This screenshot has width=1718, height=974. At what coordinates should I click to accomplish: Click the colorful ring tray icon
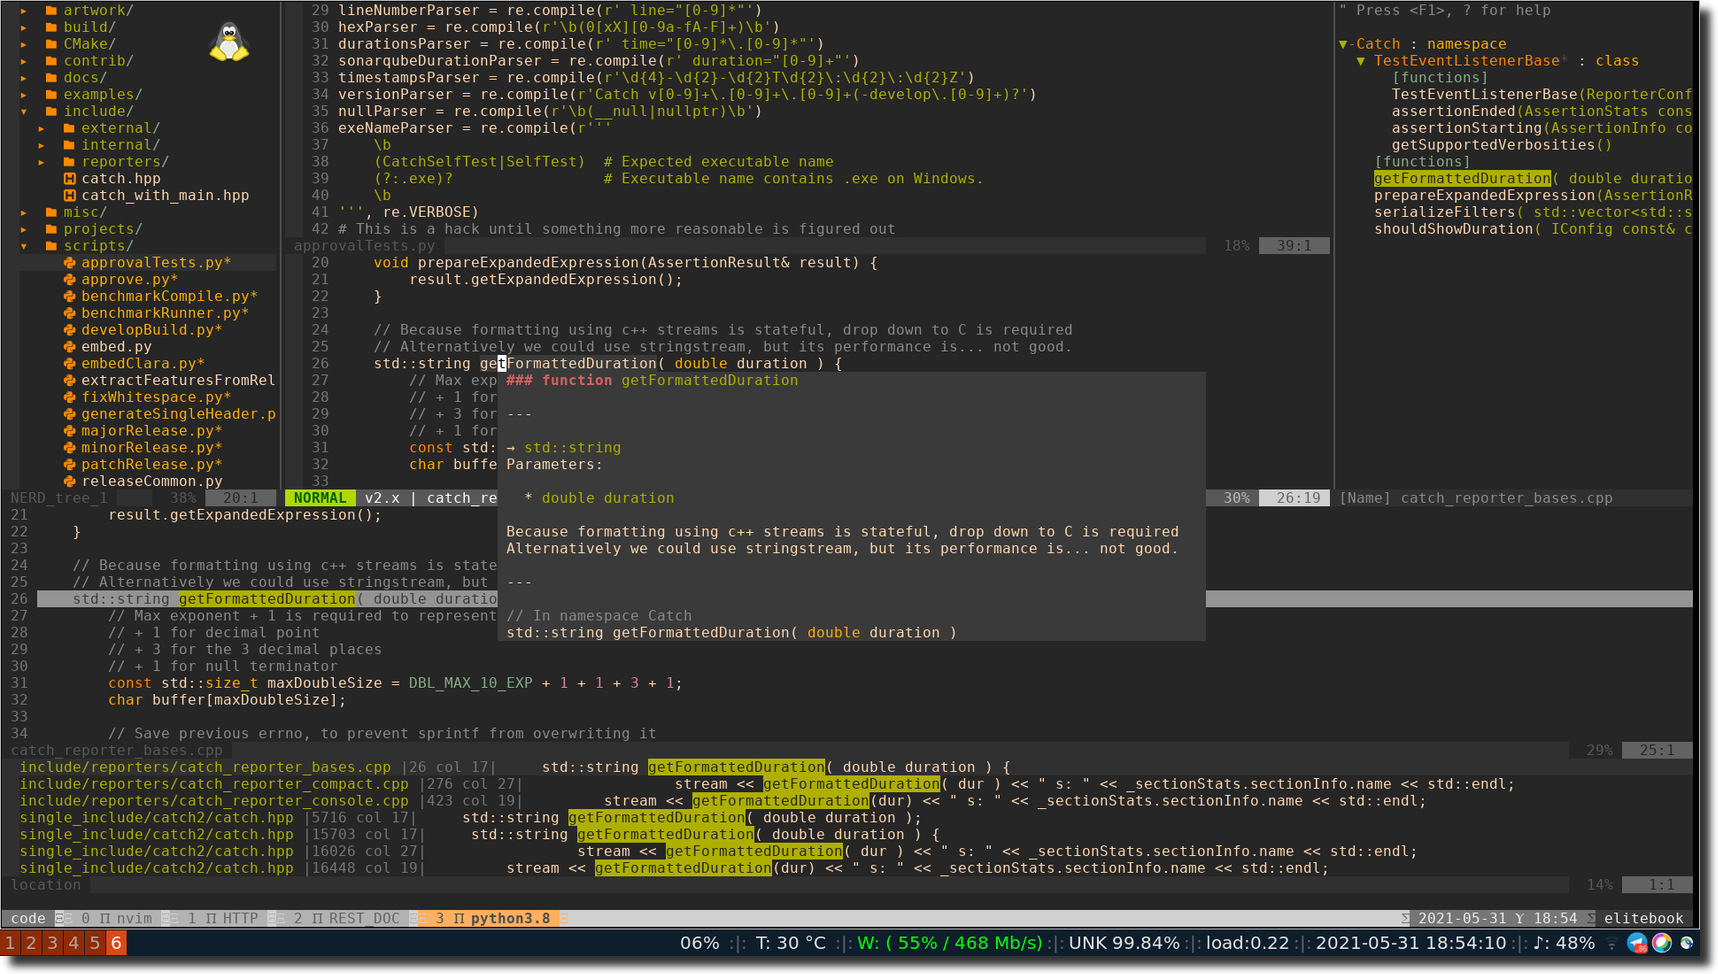1662,943
